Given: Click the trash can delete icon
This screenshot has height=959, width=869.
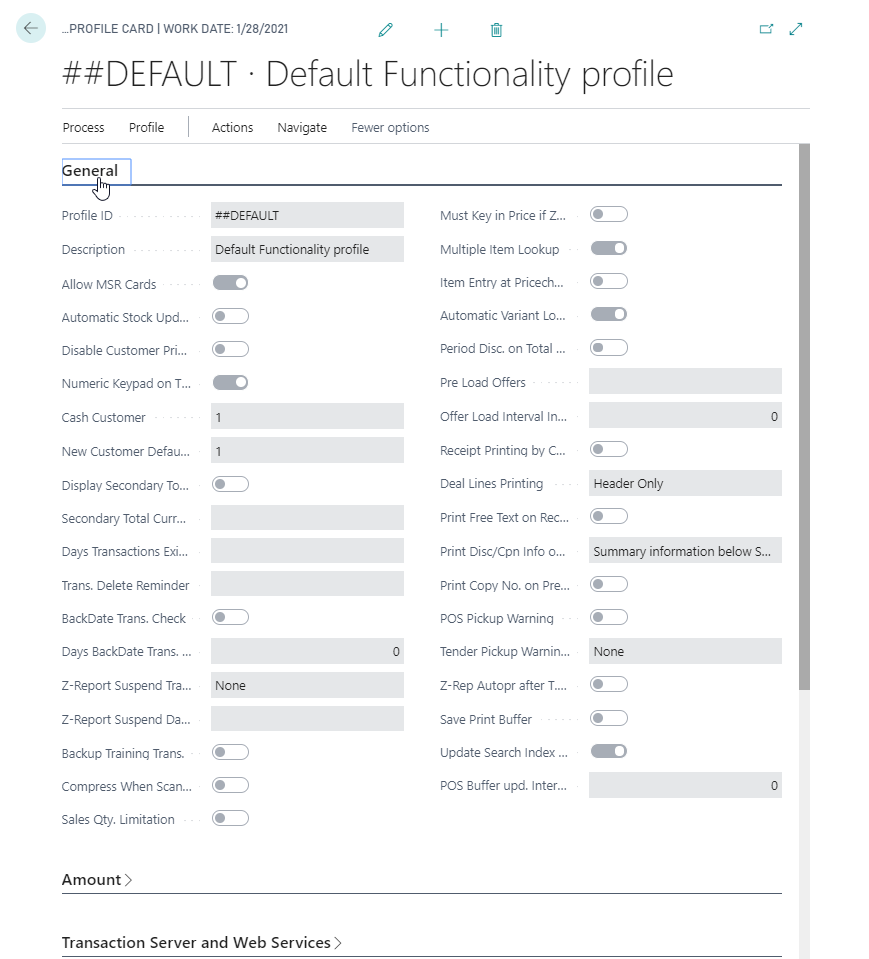Looking at the screenshot, I should pyautogui.click(x=496, y=30).
